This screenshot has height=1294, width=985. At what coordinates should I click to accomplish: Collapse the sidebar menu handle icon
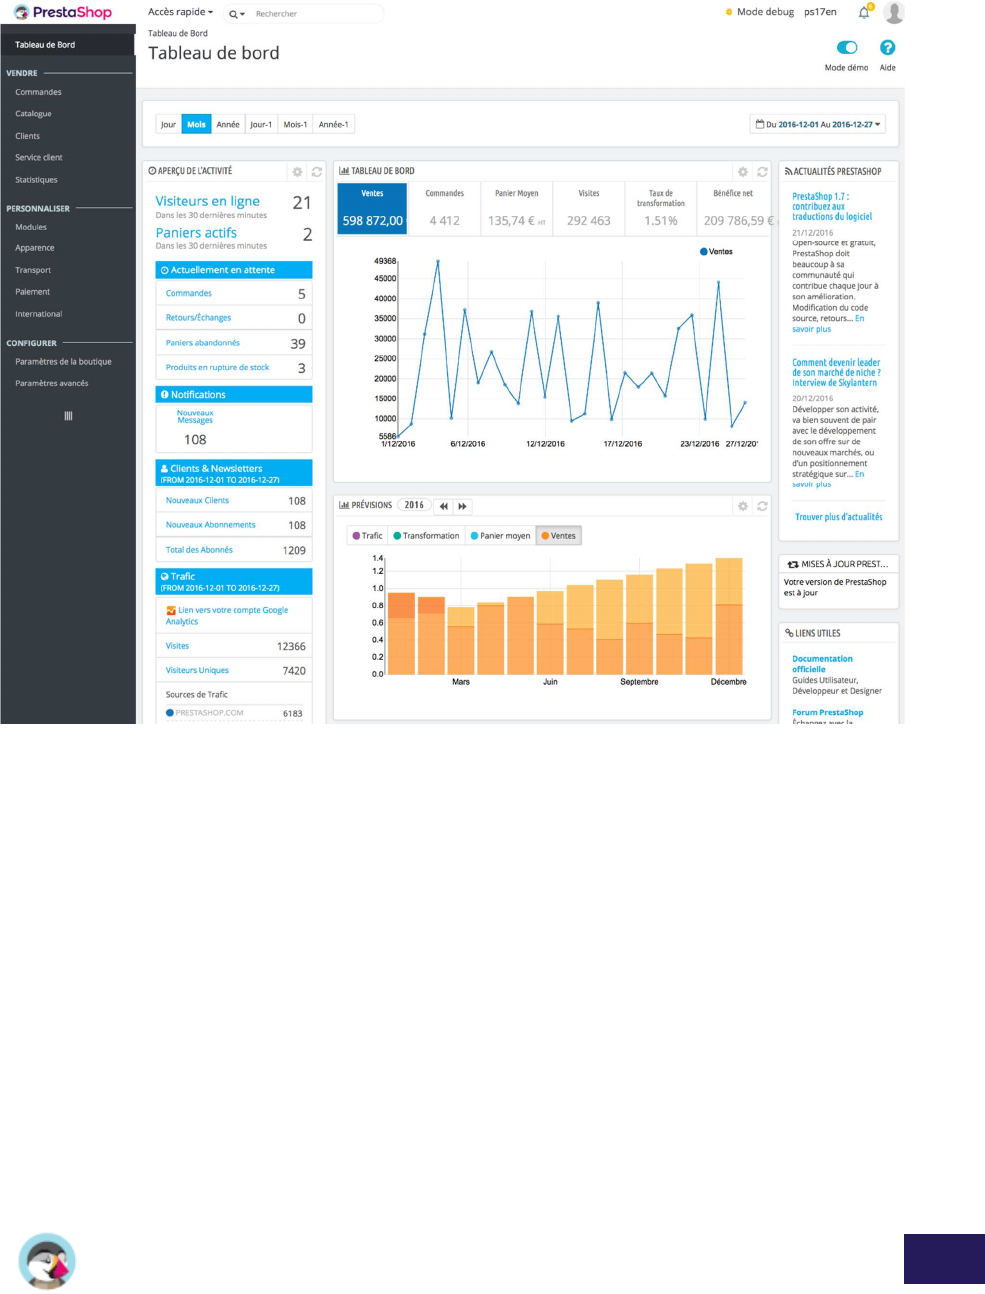(x=68, y=416)
